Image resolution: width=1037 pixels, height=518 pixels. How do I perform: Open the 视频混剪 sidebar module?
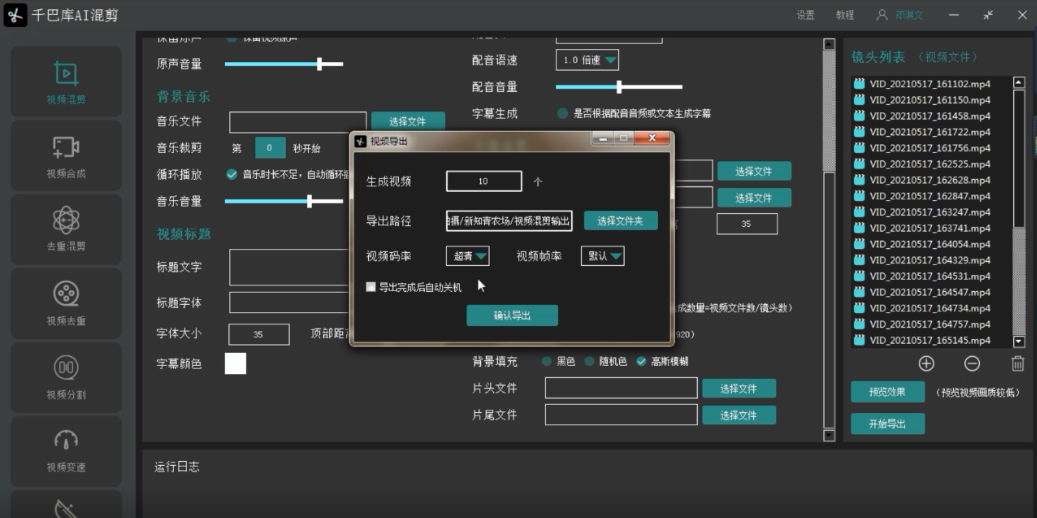click(66, 81)
